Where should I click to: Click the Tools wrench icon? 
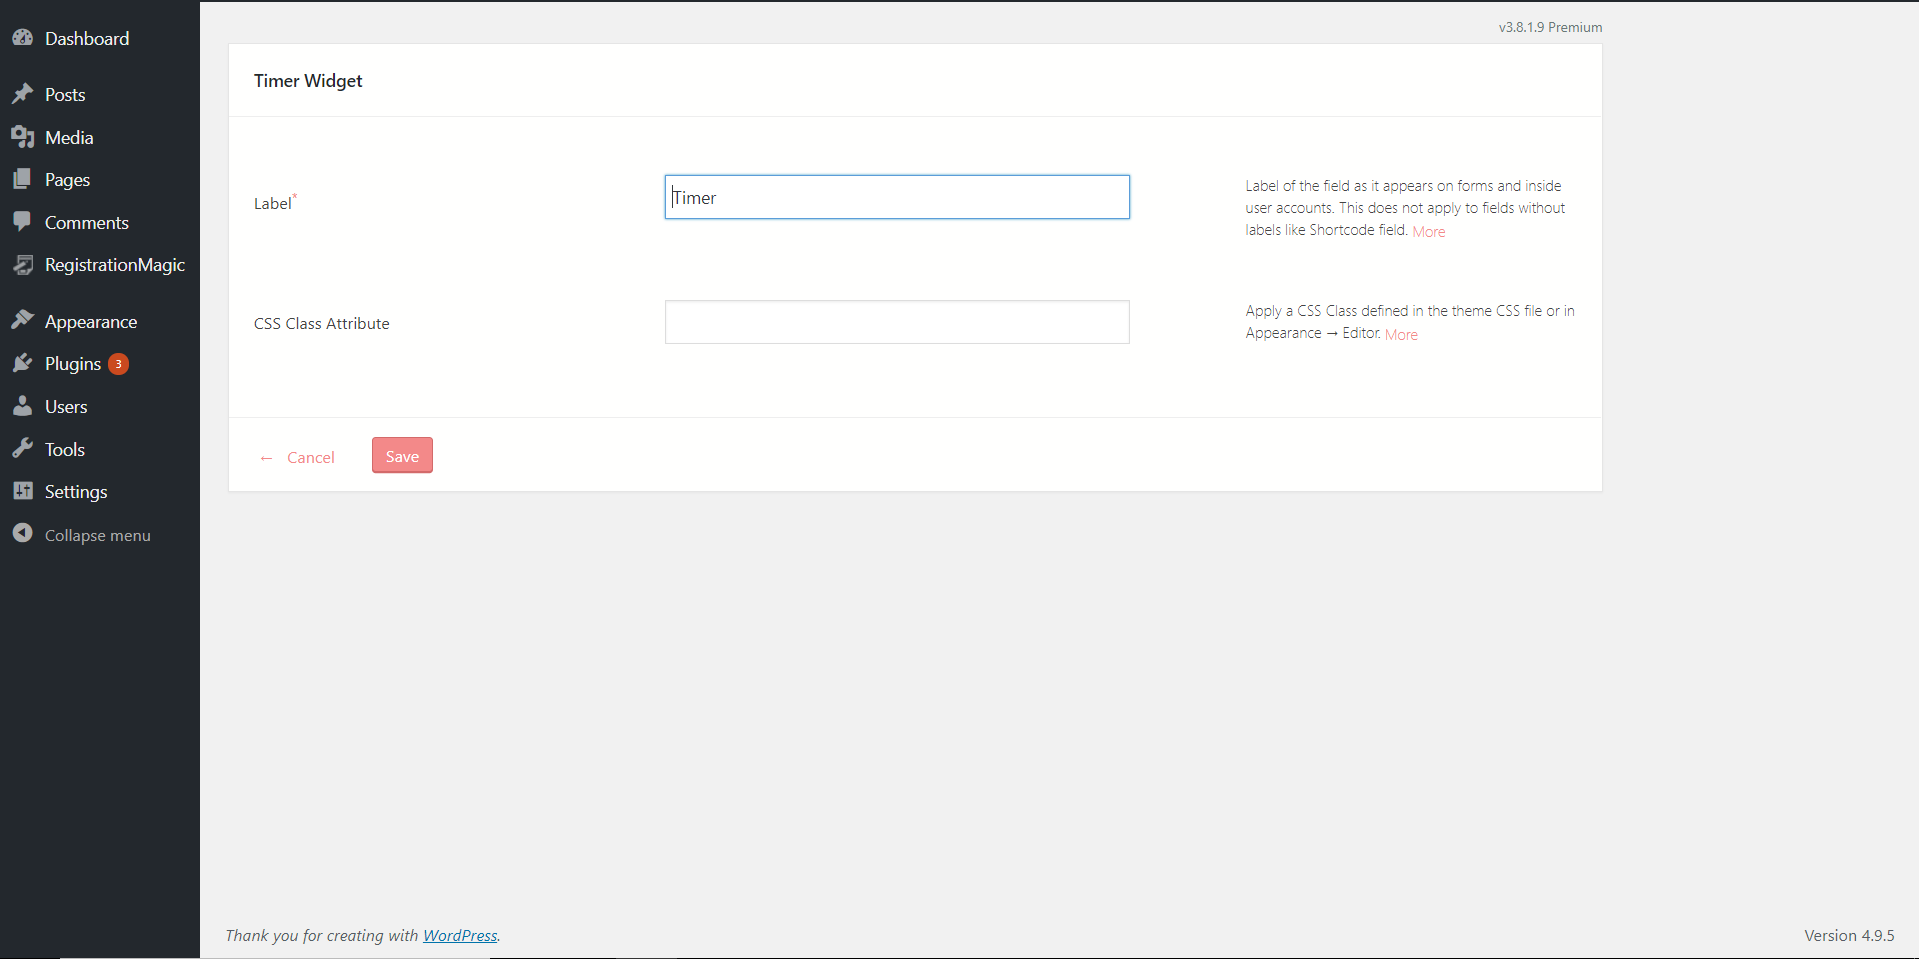point(23,449)
